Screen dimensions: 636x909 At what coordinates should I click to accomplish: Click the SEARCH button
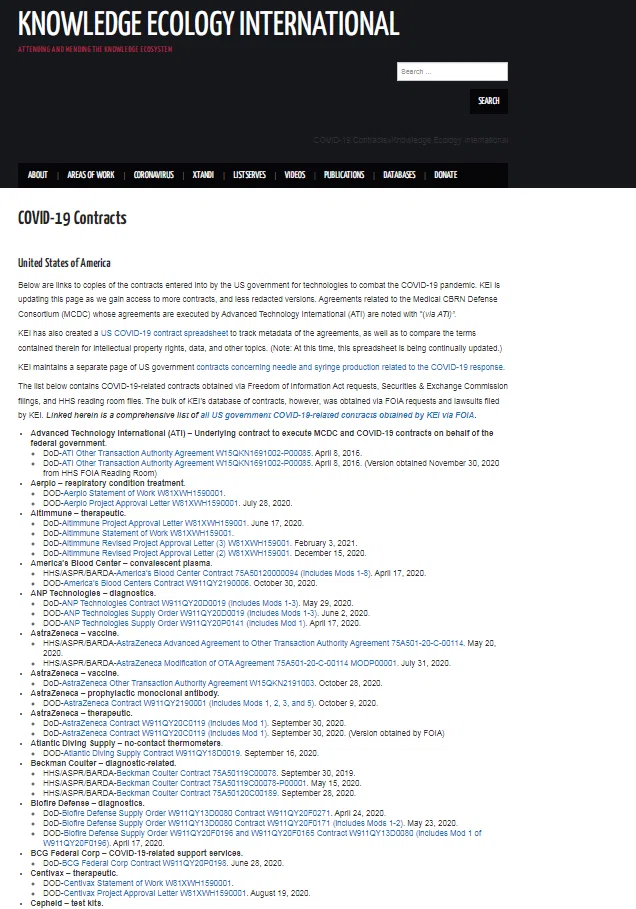[x=489, y=101]
